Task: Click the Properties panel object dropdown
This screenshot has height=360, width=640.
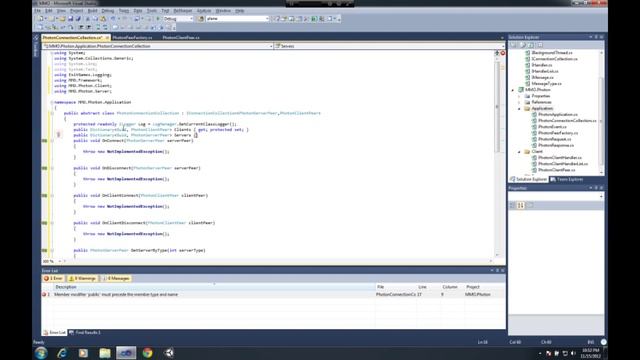Action: tap(556, 196)
